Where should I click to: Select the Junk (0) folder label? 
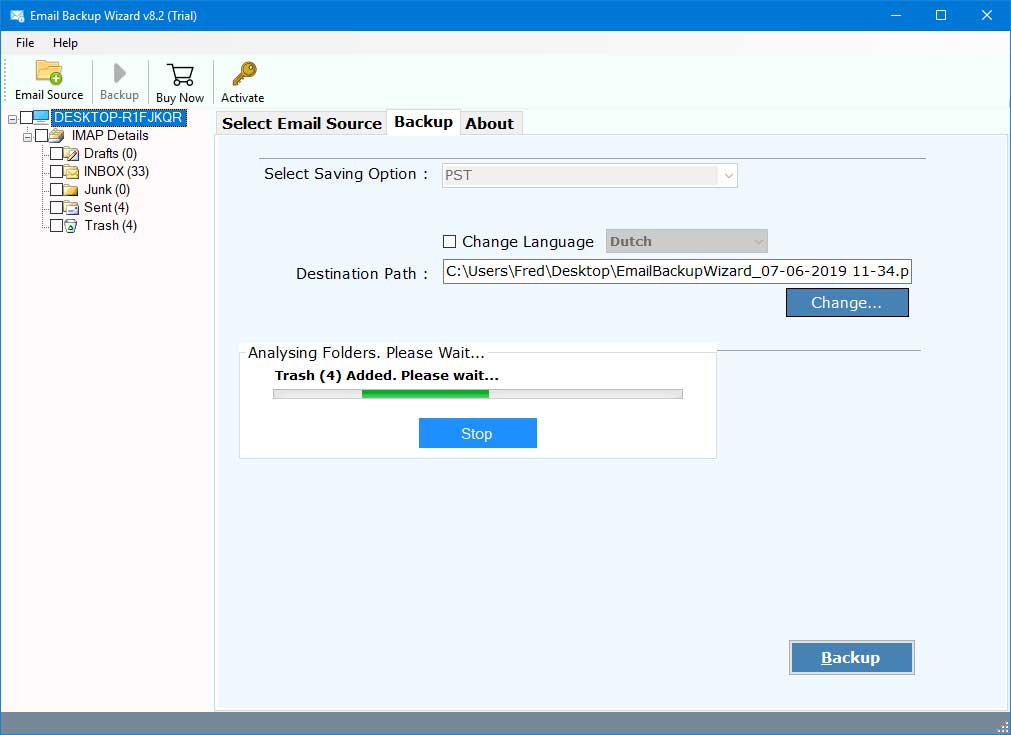click(107, 190)
